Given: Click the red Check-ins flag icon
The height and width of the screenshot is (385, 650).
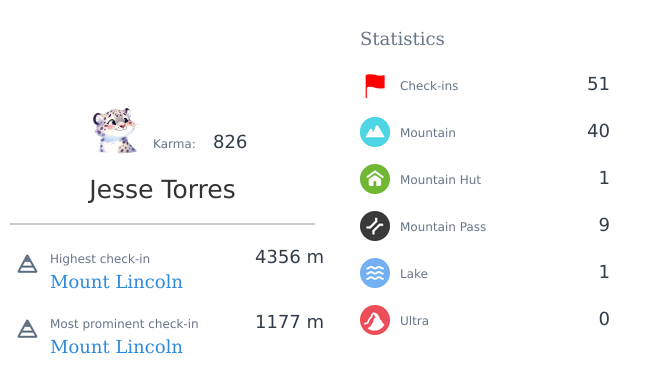Looking at the screenshot, I should (375, 86).
